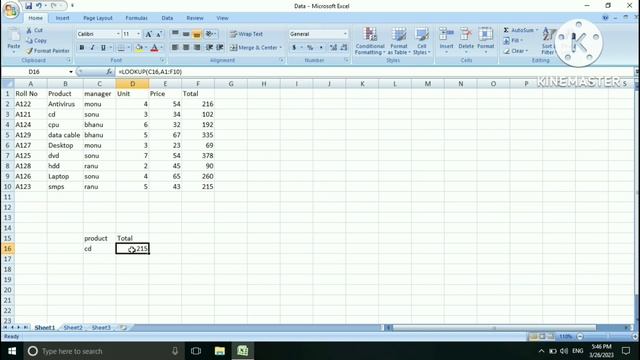The width and height of the screenshot is (640, 360).
Task: Center text horizontally
Action: [x=186, y=47]
